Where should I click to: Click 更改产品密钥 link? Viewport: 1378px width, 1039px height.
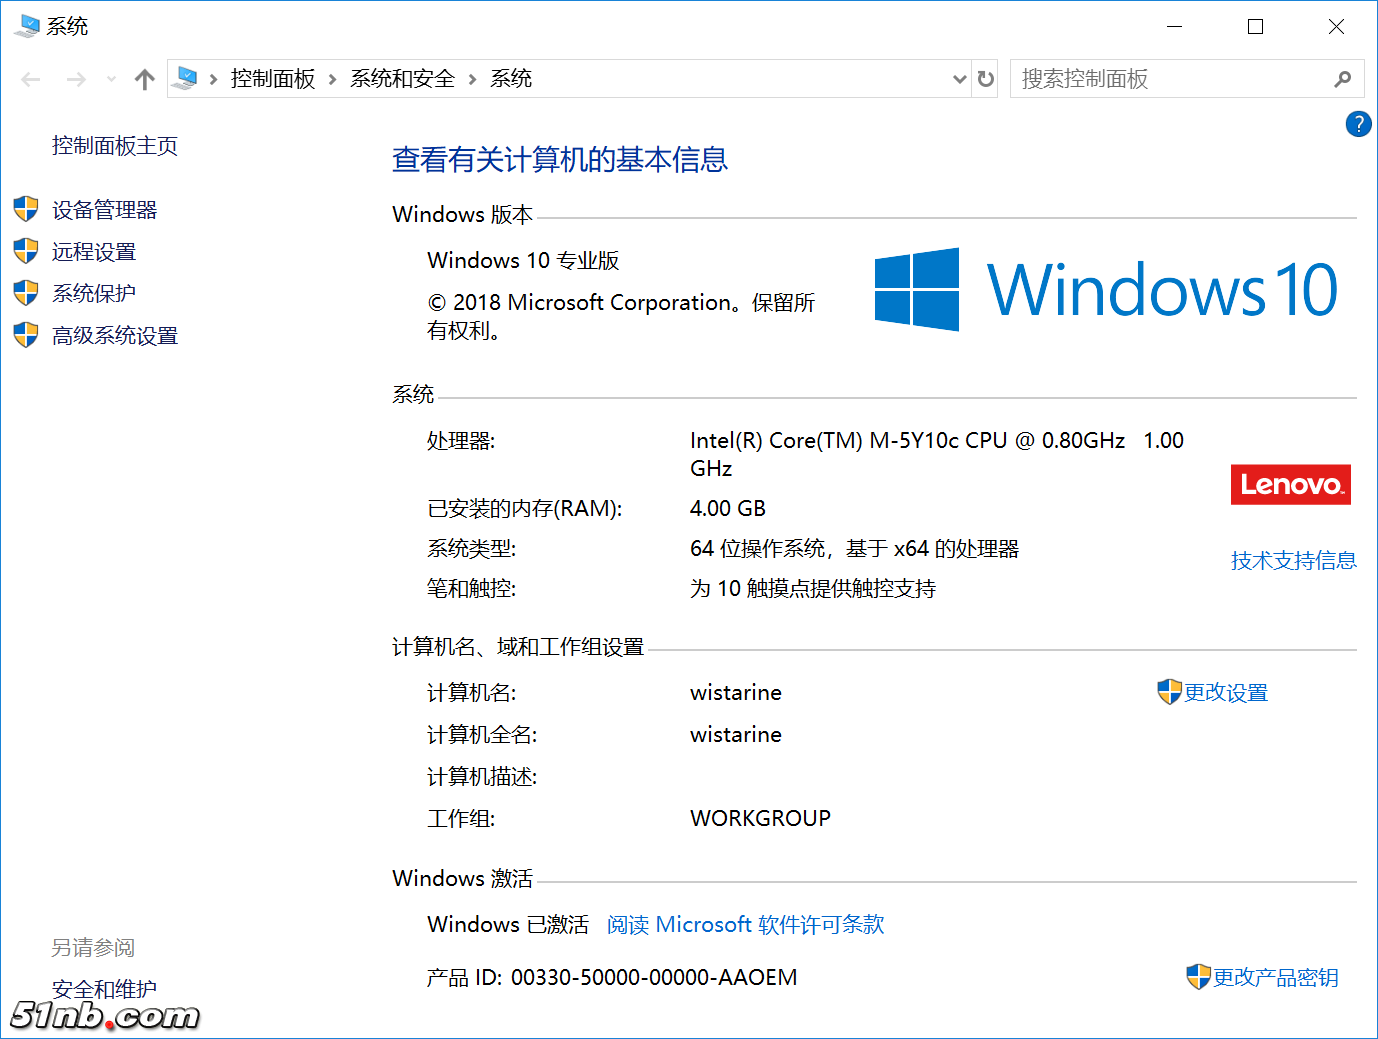[1275, 978]
